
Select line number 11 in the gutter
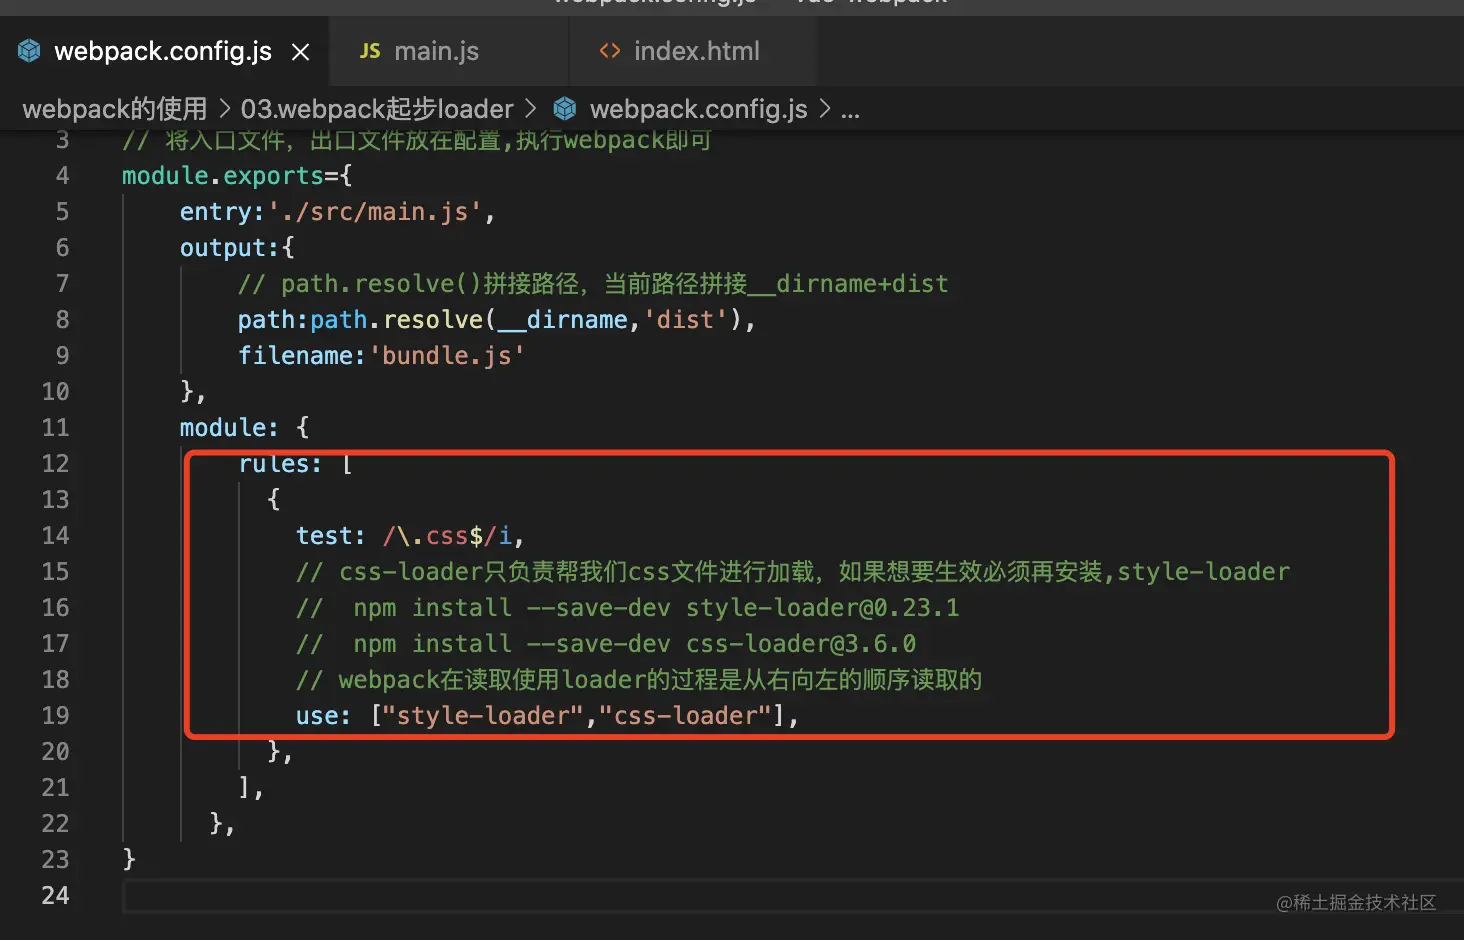tap(56, 428)
